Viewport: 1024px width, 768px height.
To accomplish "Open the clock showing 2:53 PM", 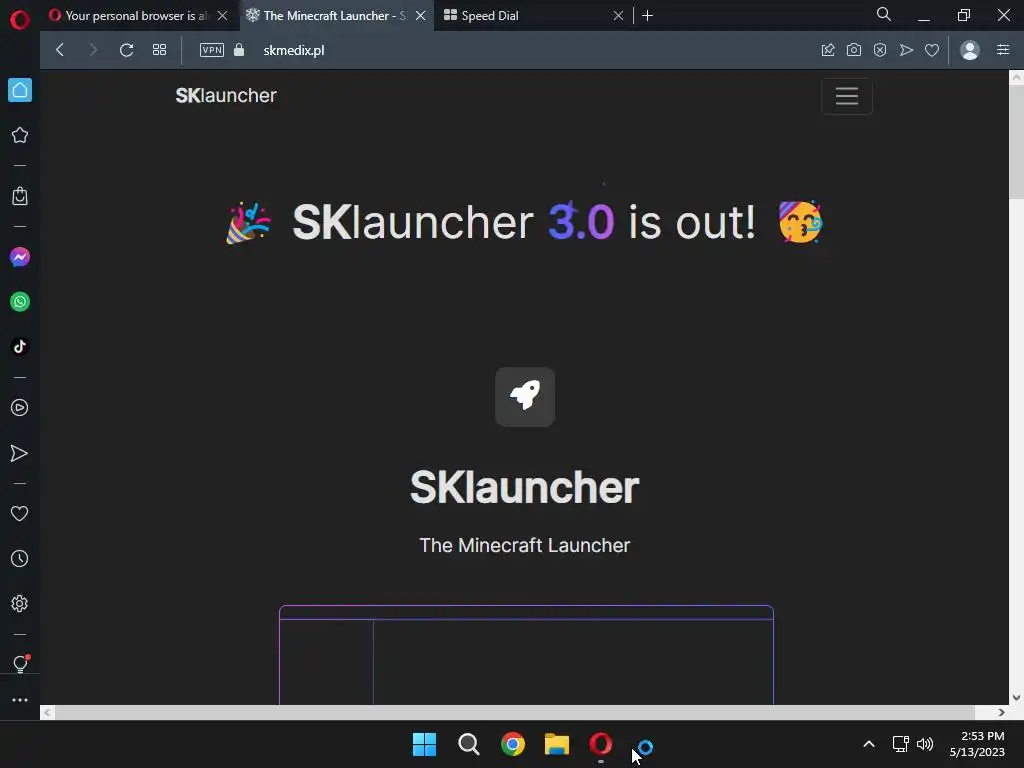I will click(x=977, y=744).
